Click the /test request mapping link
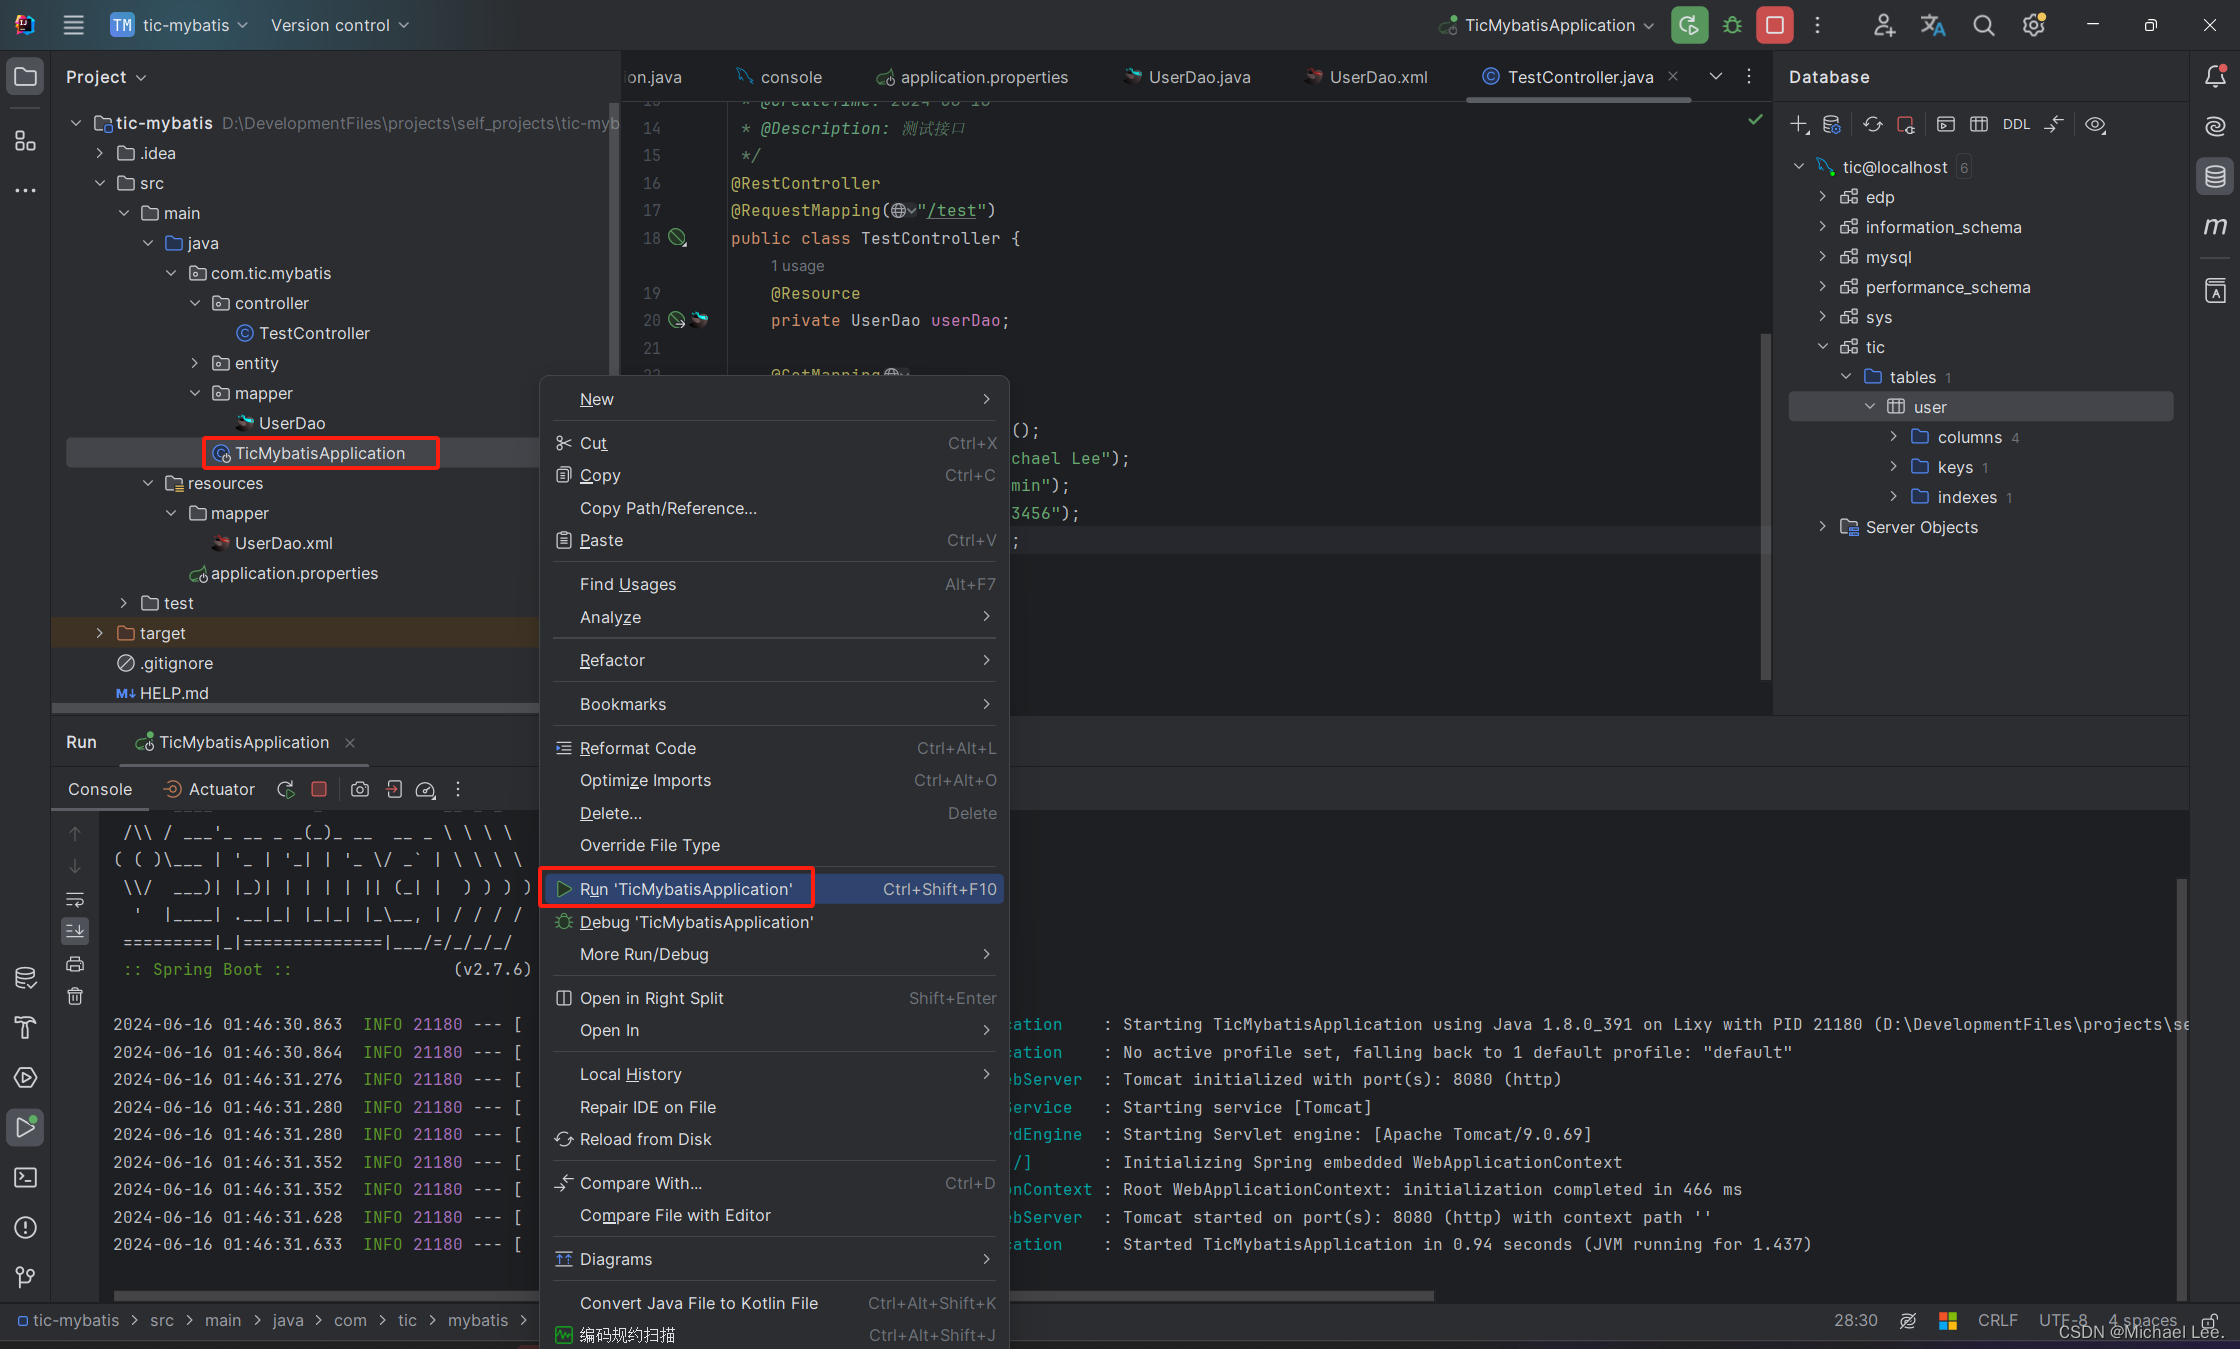The height and width of the screenshot is (1349, 2240). click(951, 210)
